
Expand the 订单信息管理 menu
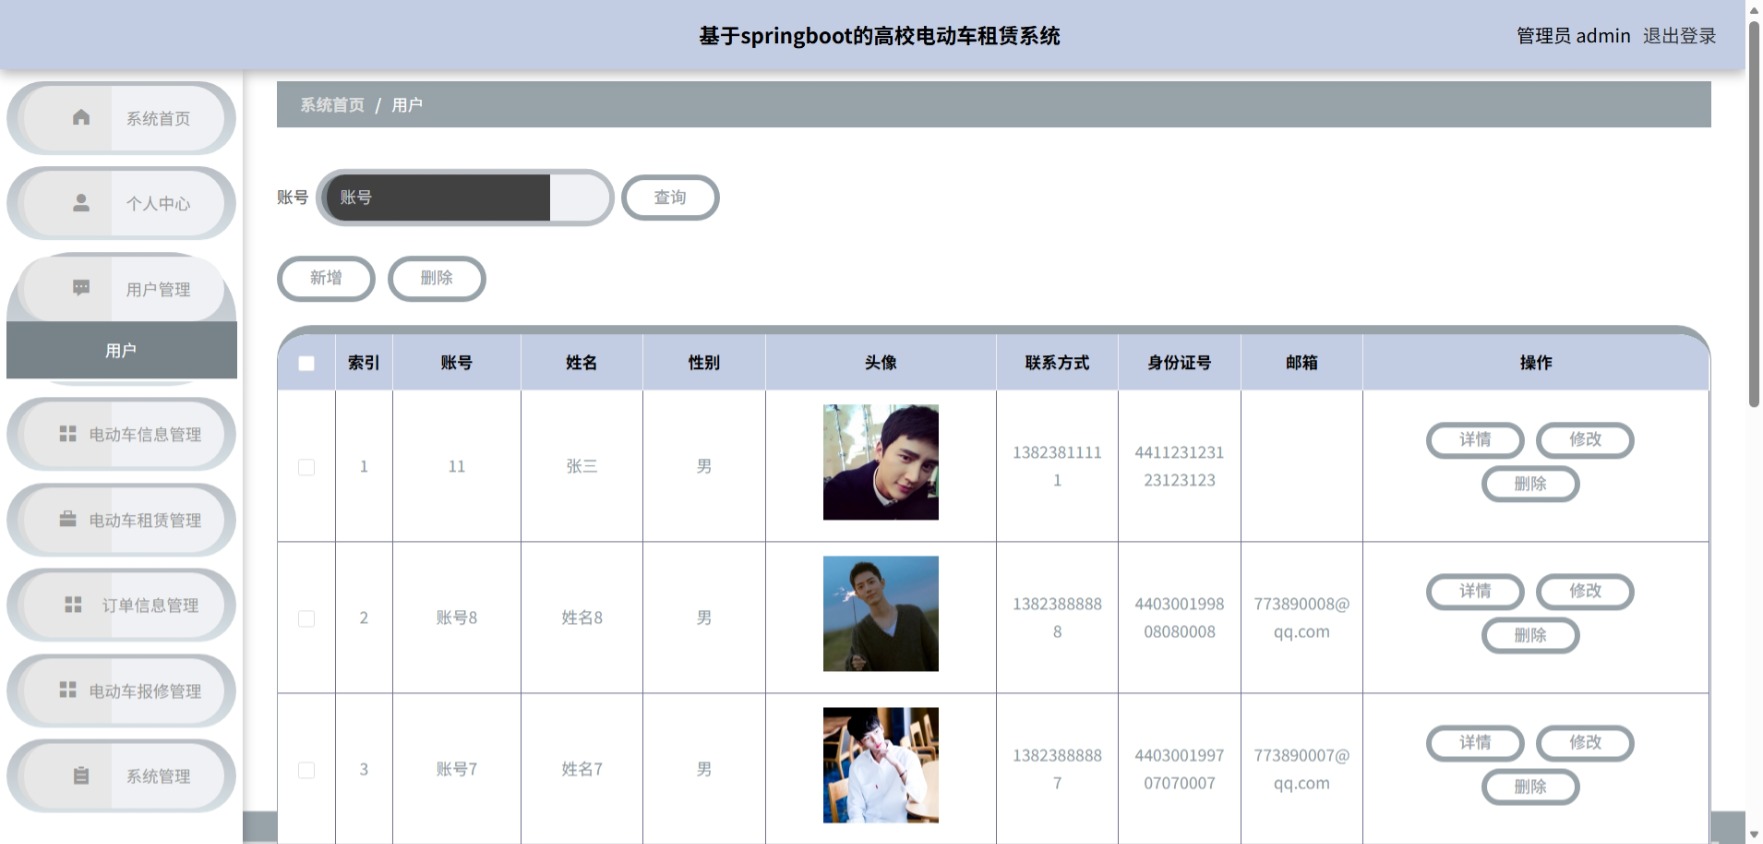(121, 605)
